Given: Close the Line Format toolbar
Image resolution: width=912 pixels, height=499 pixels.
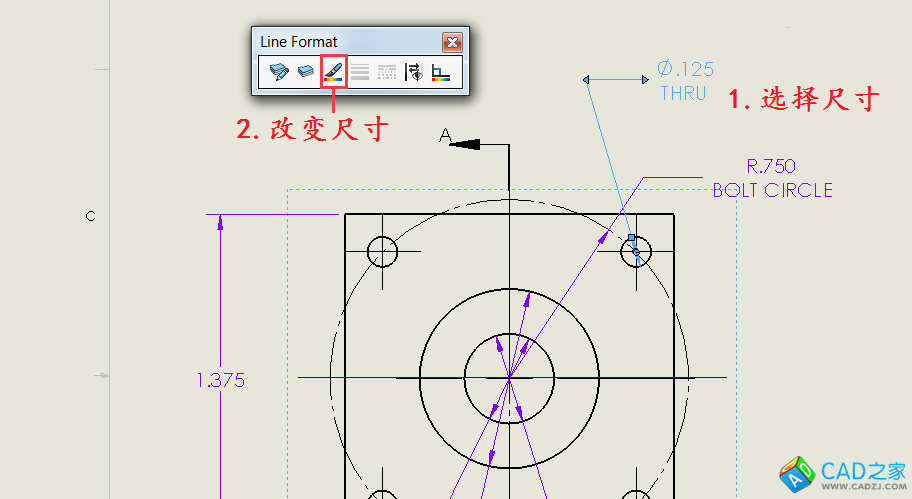Looking at the screenshot, I should click(452, 42).
